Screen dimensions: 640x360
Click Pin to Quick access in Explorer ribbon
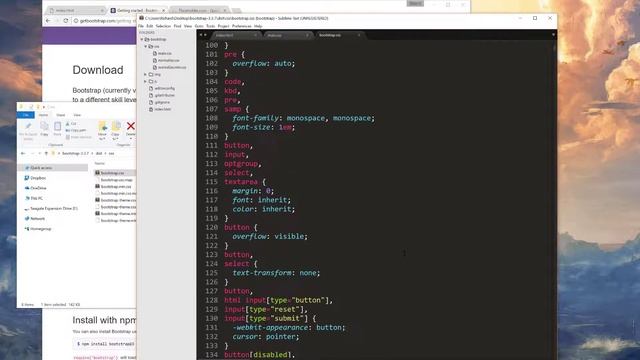[28, 130]
